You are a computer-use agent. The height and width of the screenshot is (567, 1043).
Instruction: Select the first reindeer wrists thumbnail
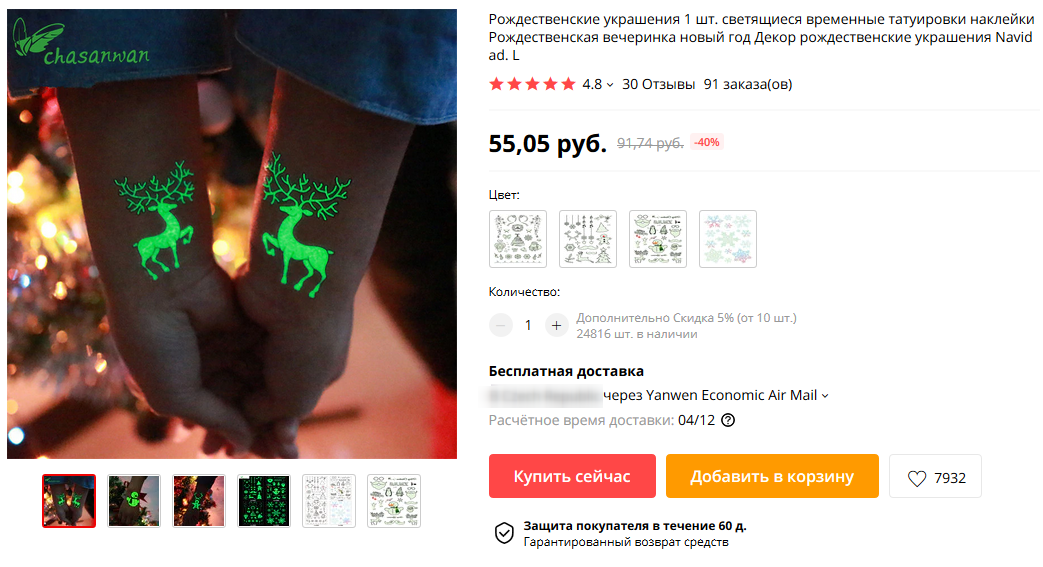pyautogui.click(x=69, y=501)
